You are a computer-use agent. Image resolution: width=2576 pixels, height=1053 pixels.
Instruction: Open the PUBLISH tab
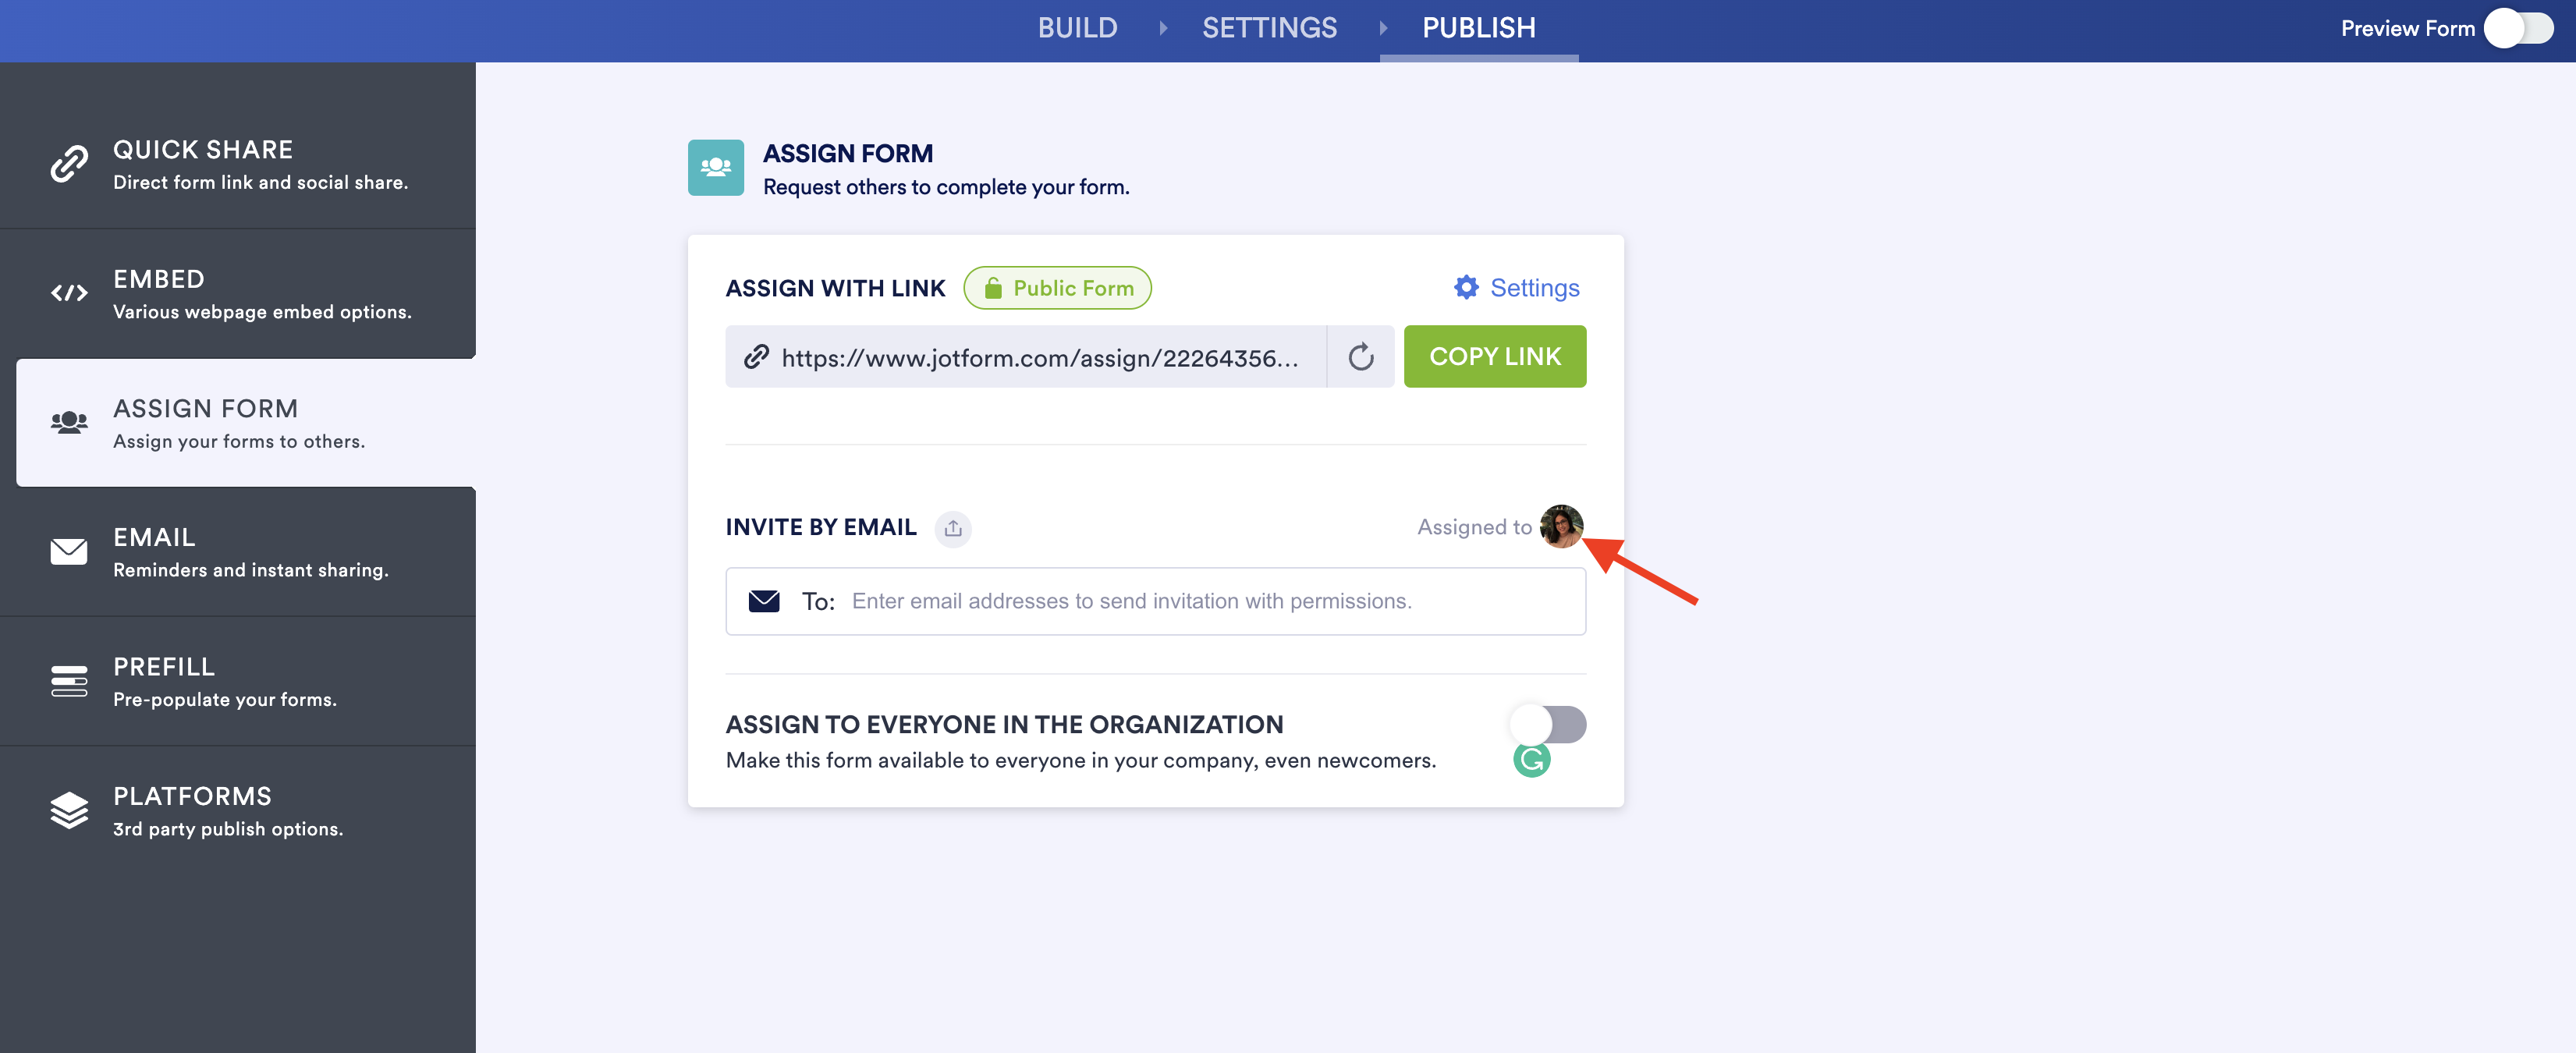[1478, 28]
